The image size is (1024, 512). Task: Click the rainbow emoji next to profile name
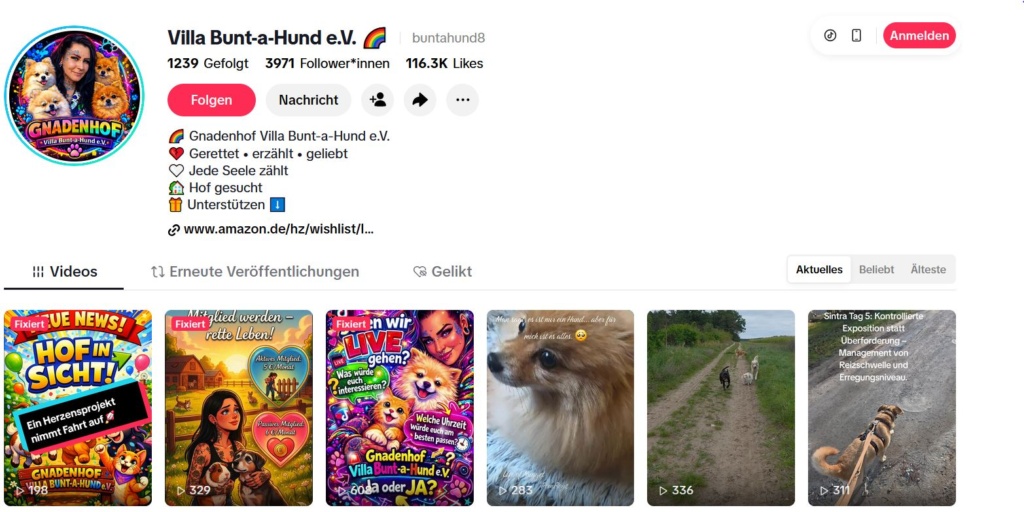click(x=375, y=38)
